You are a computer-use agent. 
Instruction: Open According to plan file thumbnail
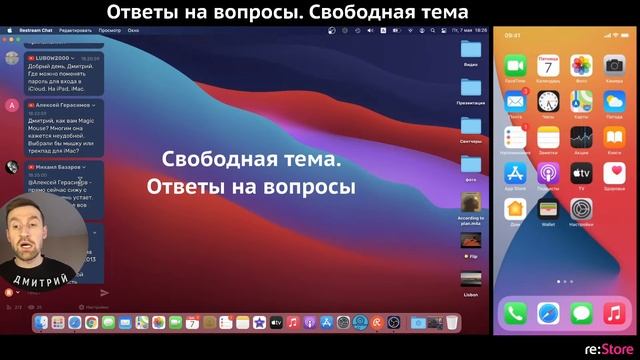coord(471,202)
